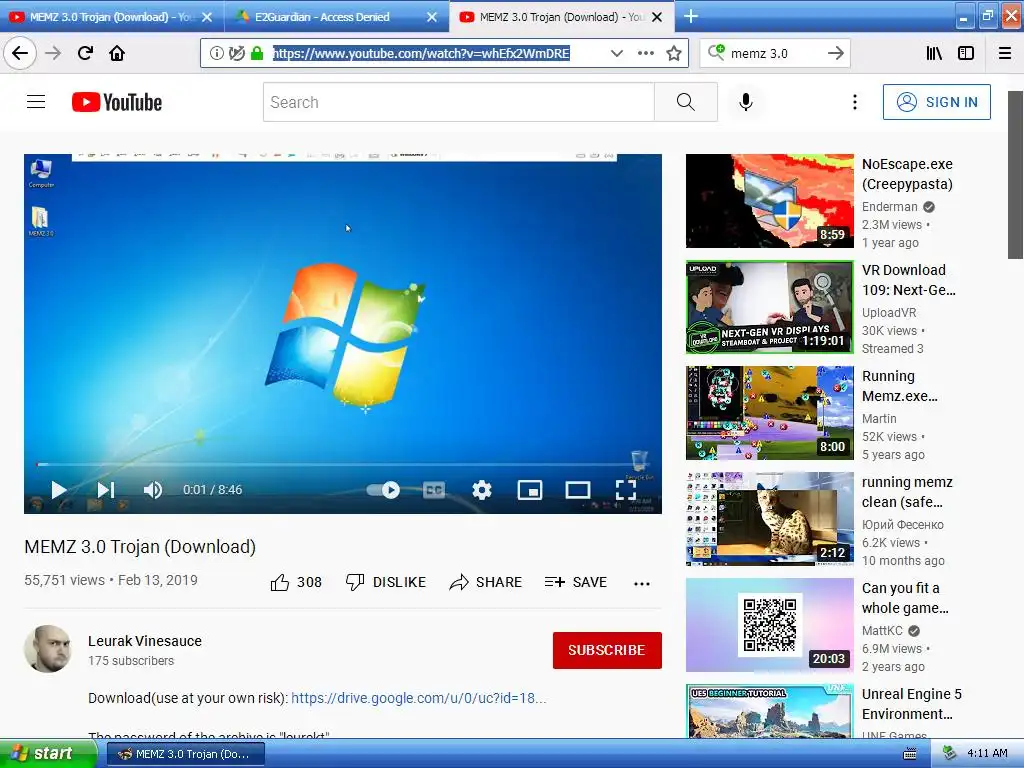This screenshot has height=768, width=1024.
Task: Click the red SUBSCRIBE button
Action: [607, 650]
